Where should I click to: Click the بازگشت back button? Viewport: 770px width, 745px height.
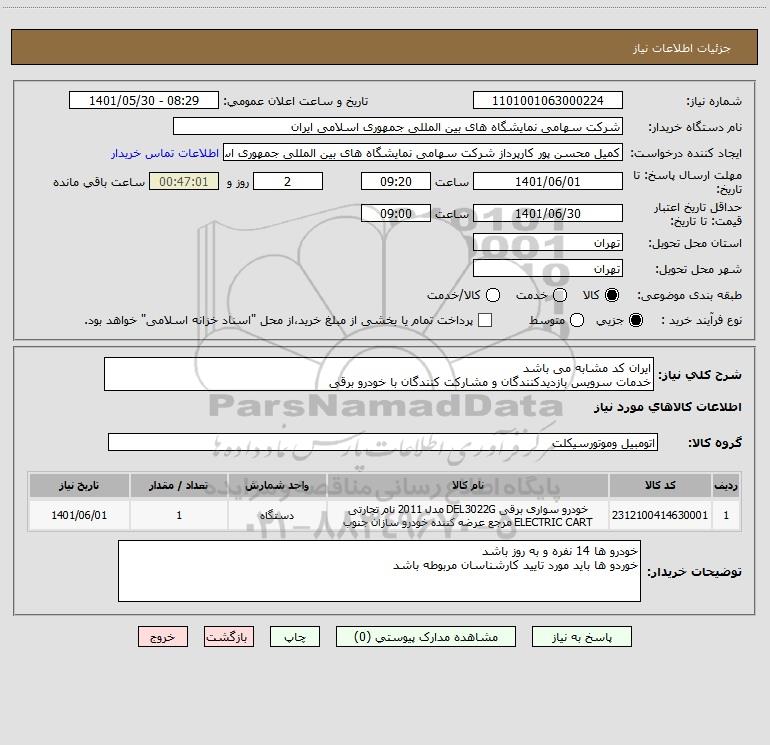click(229, 637)
